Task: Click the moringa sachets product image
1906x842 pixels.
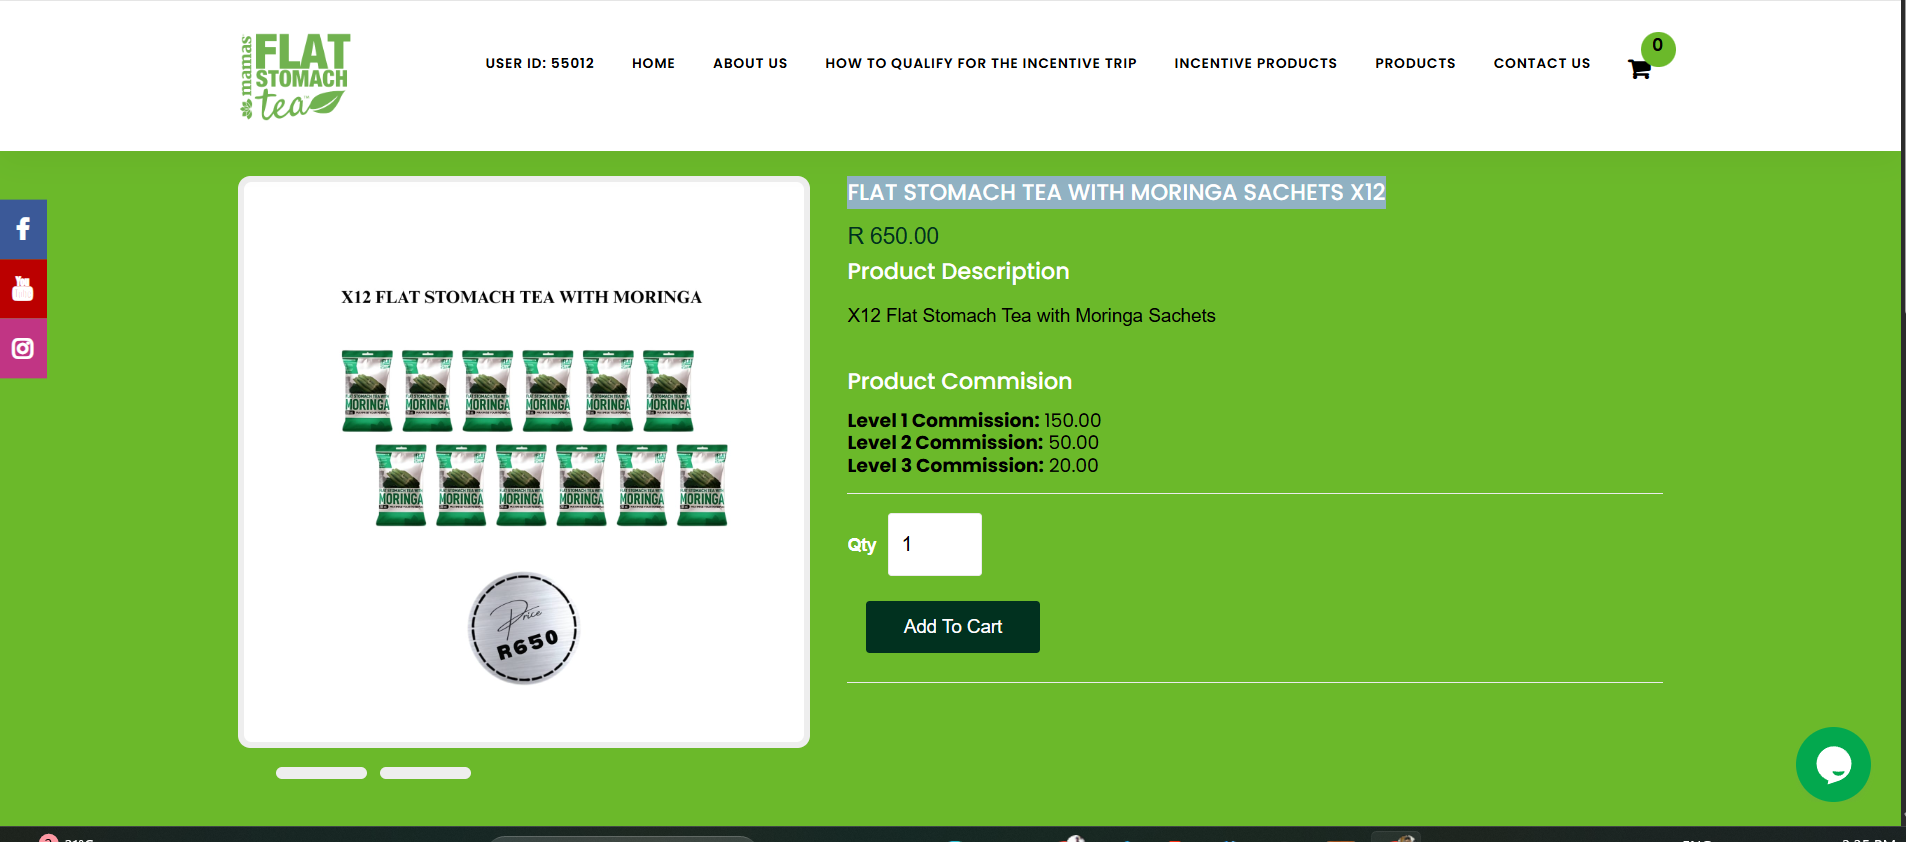Action: click(x=524, y=462)
